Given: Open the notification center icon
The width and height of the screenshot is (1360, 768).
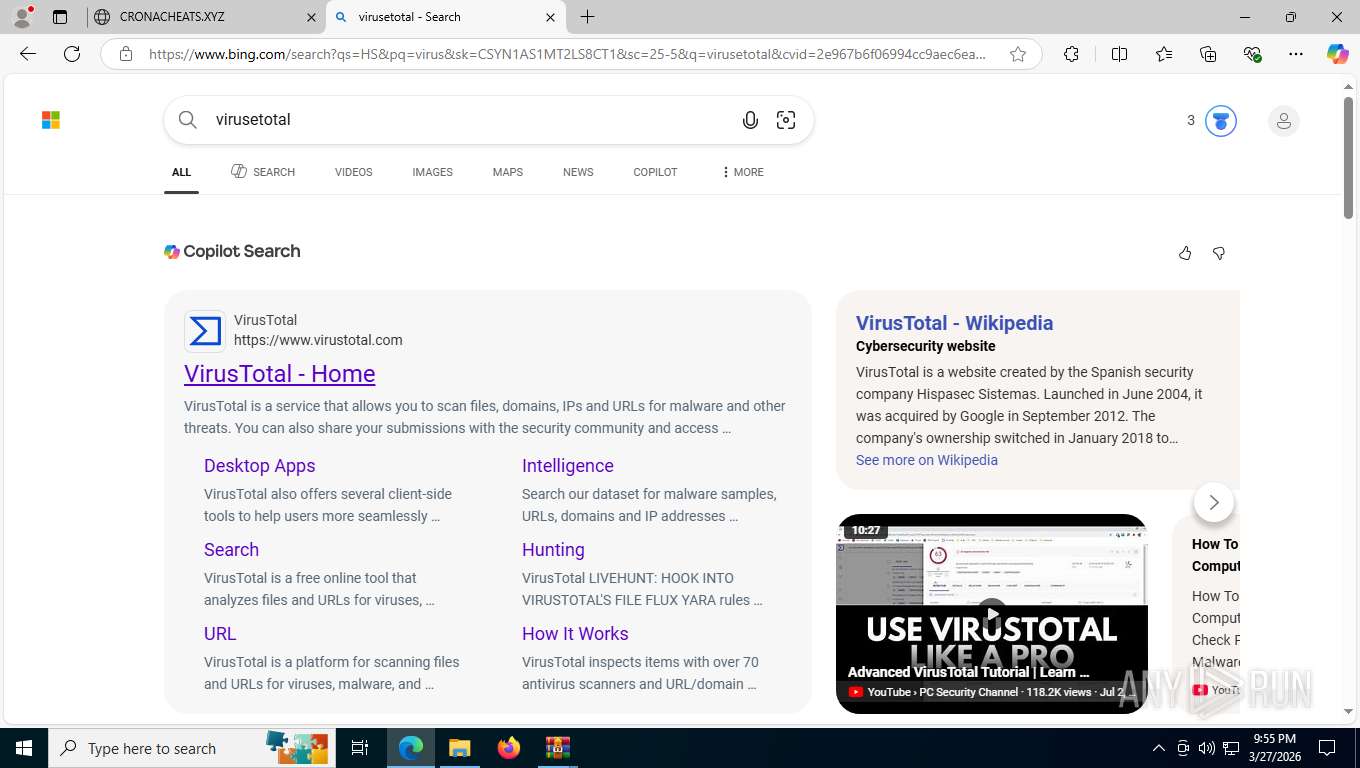Looking at the screenshot, I should tap(1327, 748).
